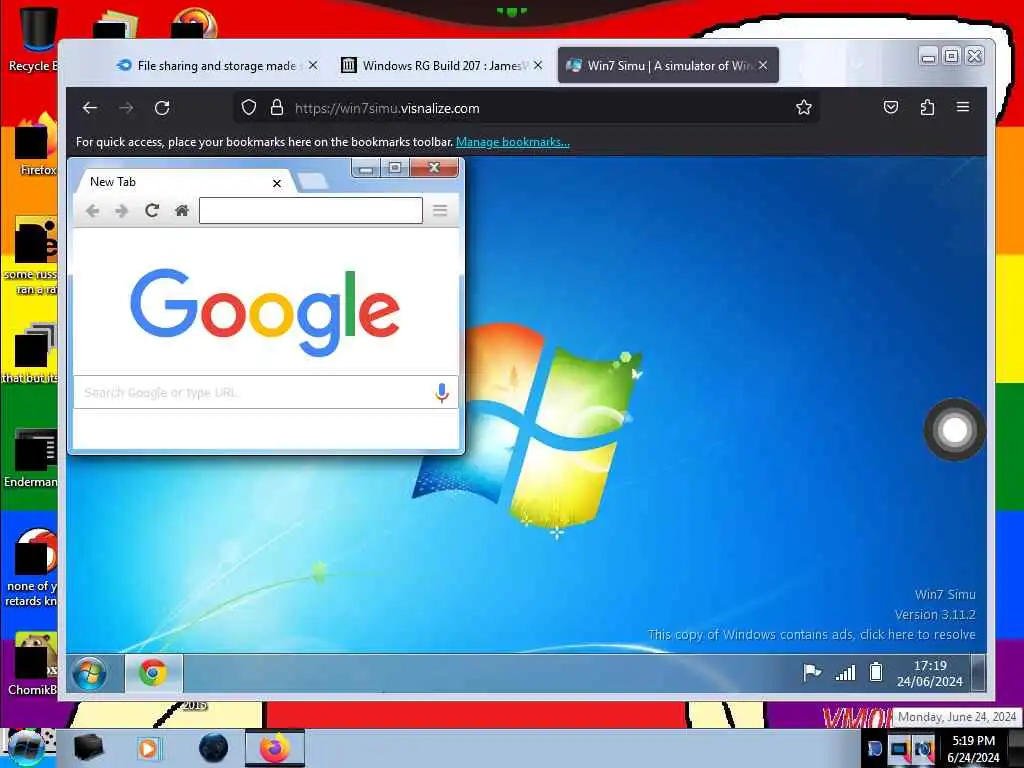Reload the page in simulated Chrome
The height and width of the screenshot is (768, 1024).
click(152, 210)
